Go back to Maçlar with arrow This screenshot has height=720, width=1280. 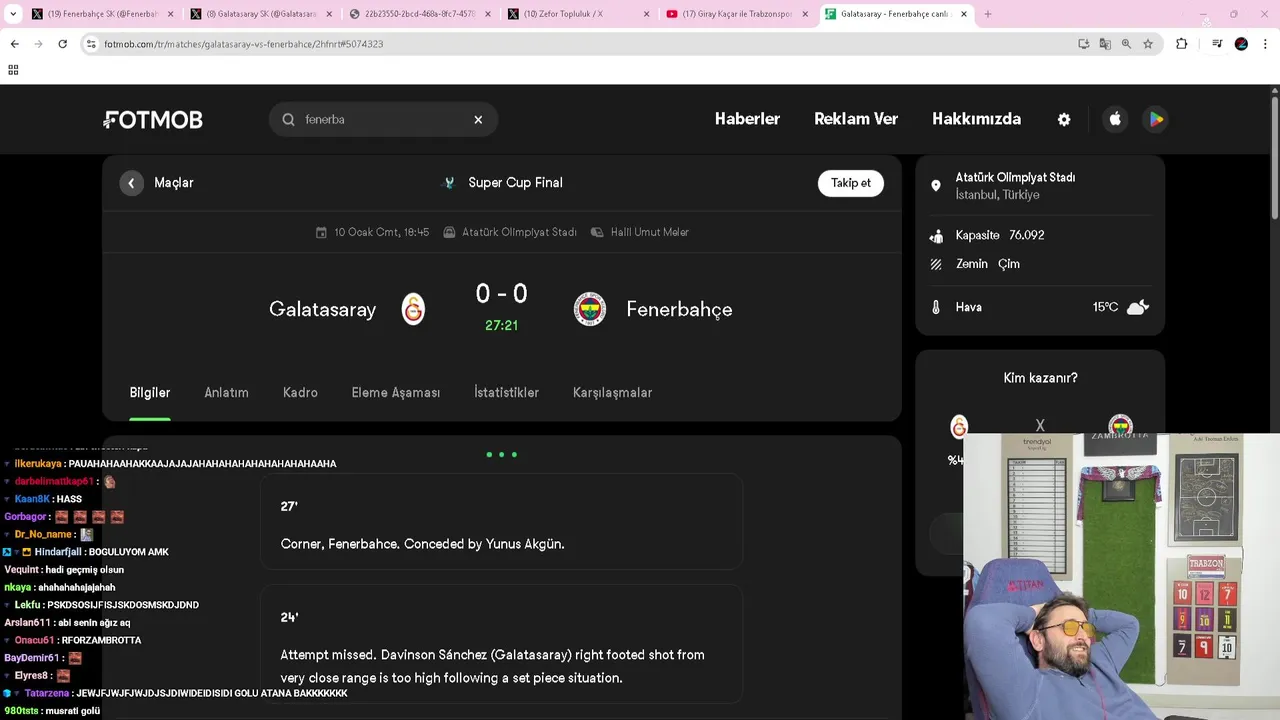131,183
